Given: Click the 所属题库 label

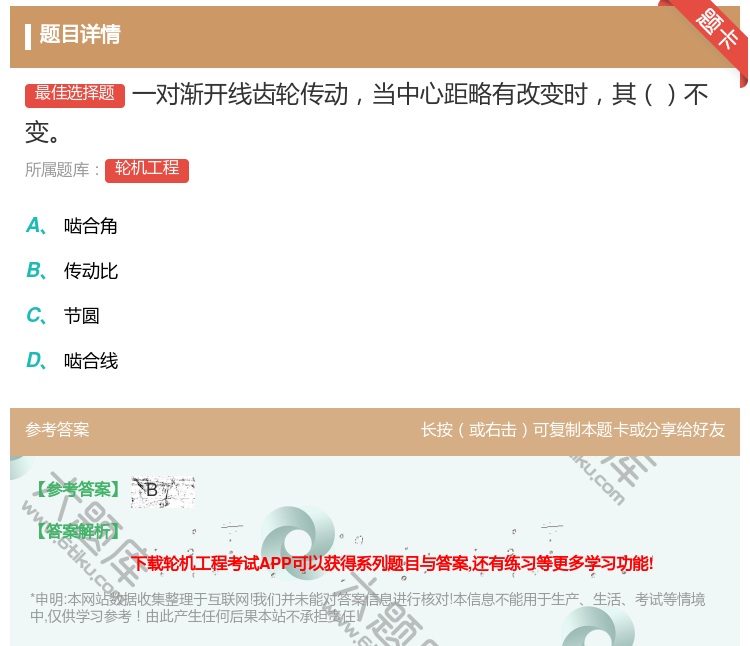Looking at the screenshot, I should click(62, 170).
